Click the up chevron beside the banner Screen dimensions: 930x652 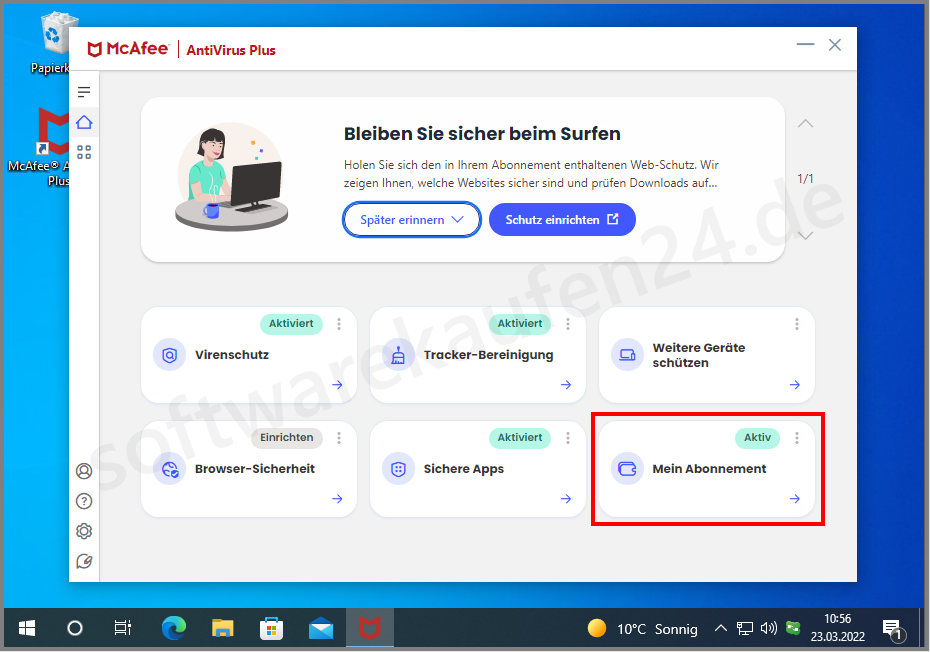(x=805, y=123)
